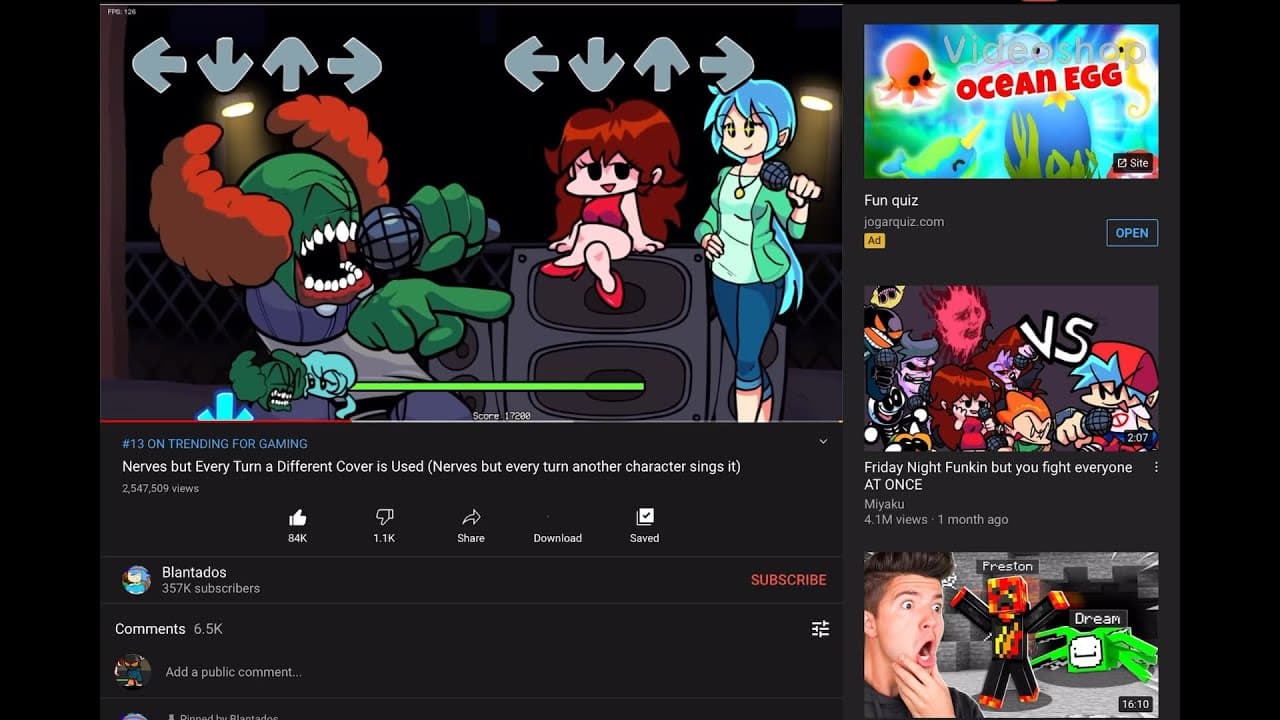Open the Blantados channel name link
This screenshot has height=720, width=1280.
tap(194, 572)
